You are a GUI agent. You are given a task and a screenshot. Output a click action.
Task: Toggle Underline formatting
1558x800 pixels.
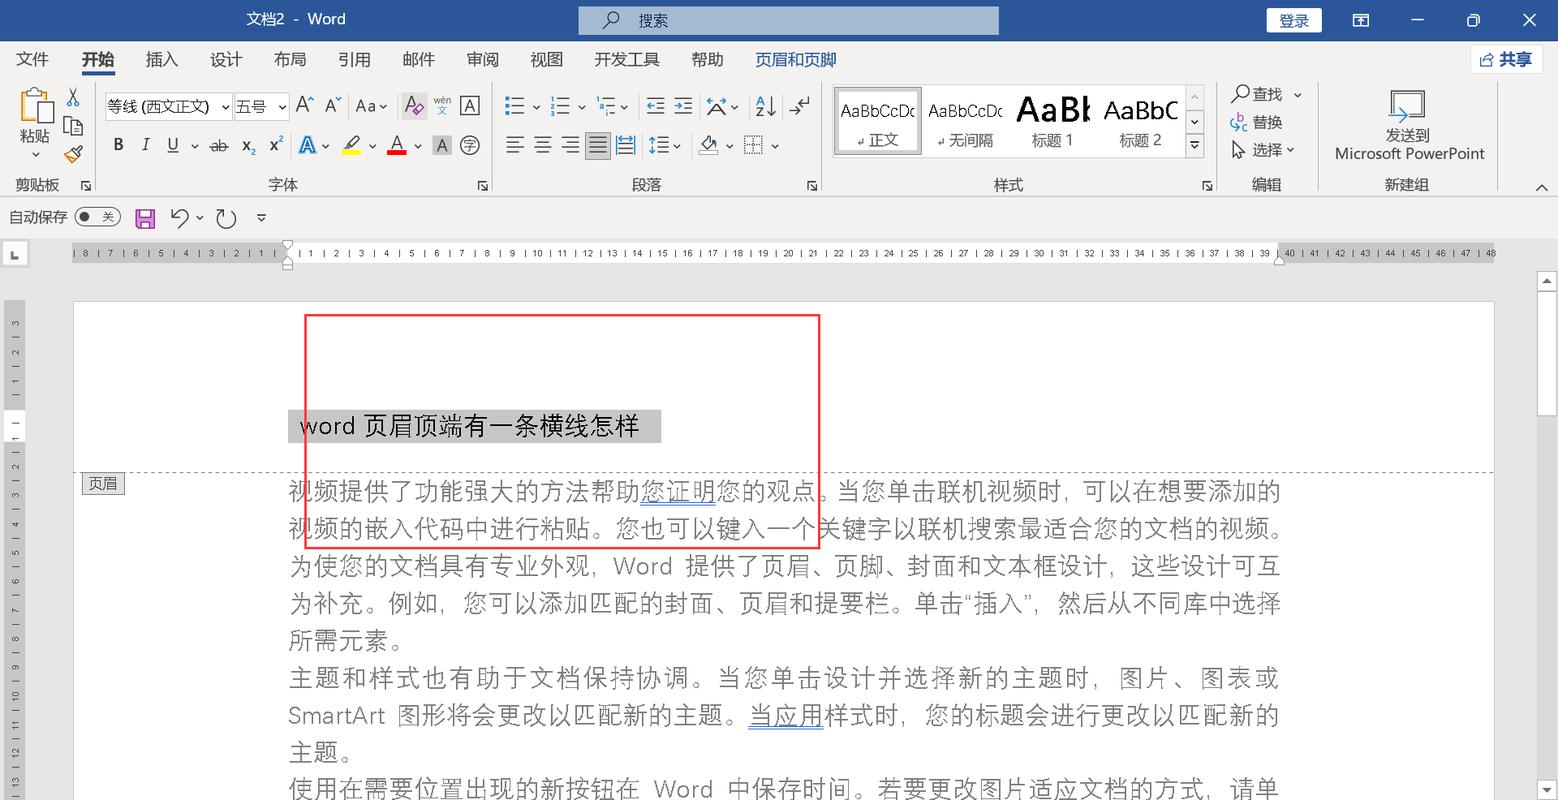tap(173, 146)
